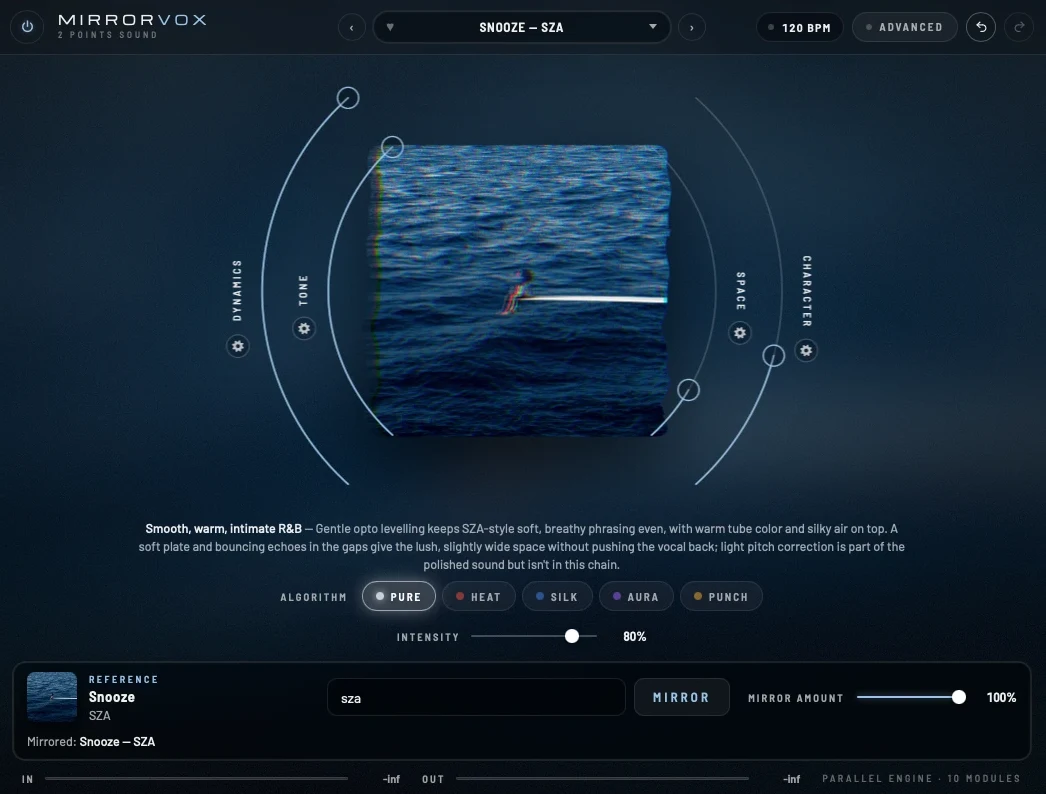
Task: Click the DYNAMICS label
Action: (237, 290)
